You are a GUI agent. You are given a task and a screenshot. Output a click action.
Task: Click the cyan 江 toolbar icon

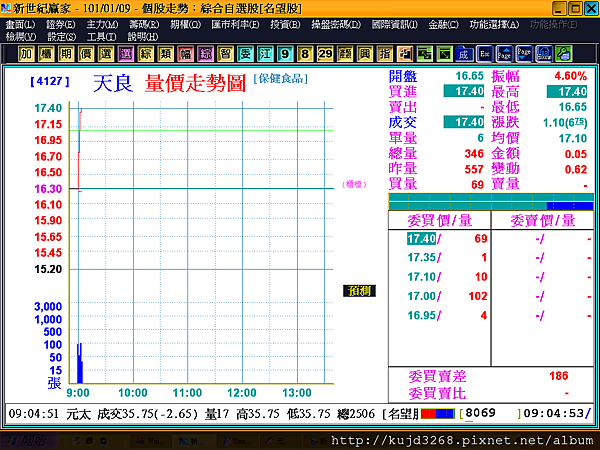[x=265, y=54]
